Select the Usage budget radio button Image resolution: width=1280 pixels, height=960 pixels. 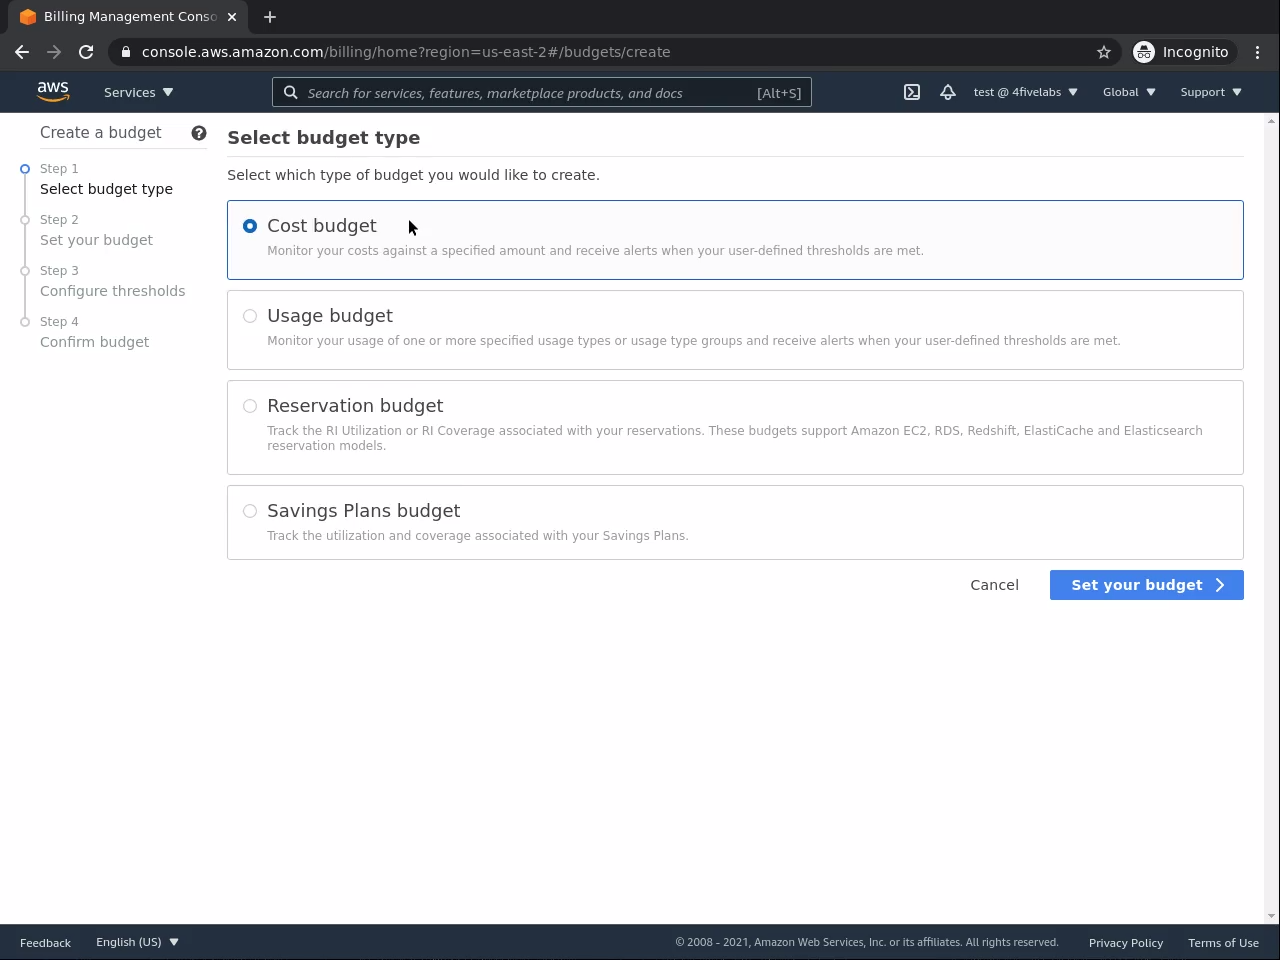click(x=250, y=316)
